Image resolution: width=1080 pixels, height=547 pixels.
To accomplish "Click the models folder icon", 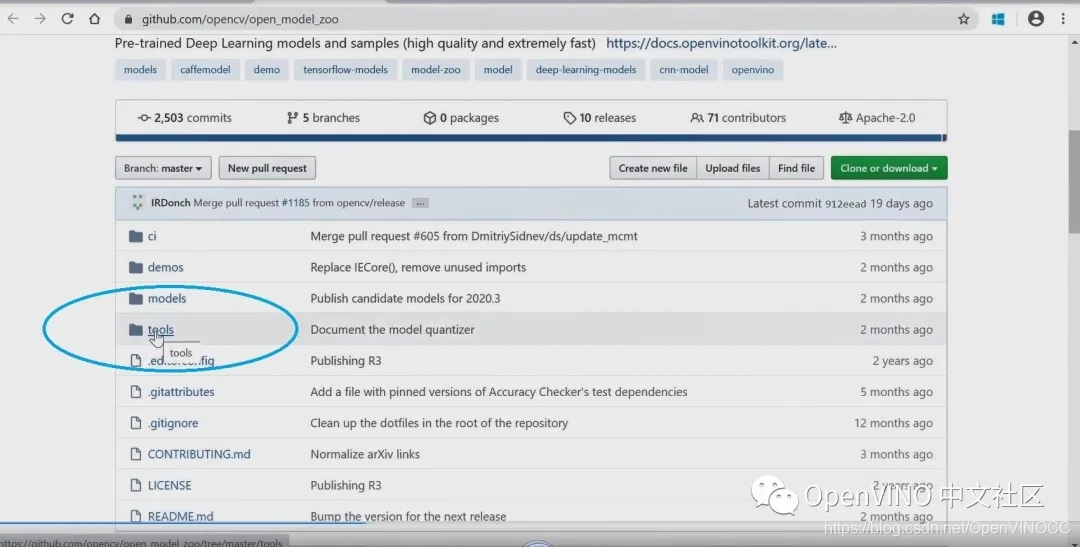I will 136,298.
